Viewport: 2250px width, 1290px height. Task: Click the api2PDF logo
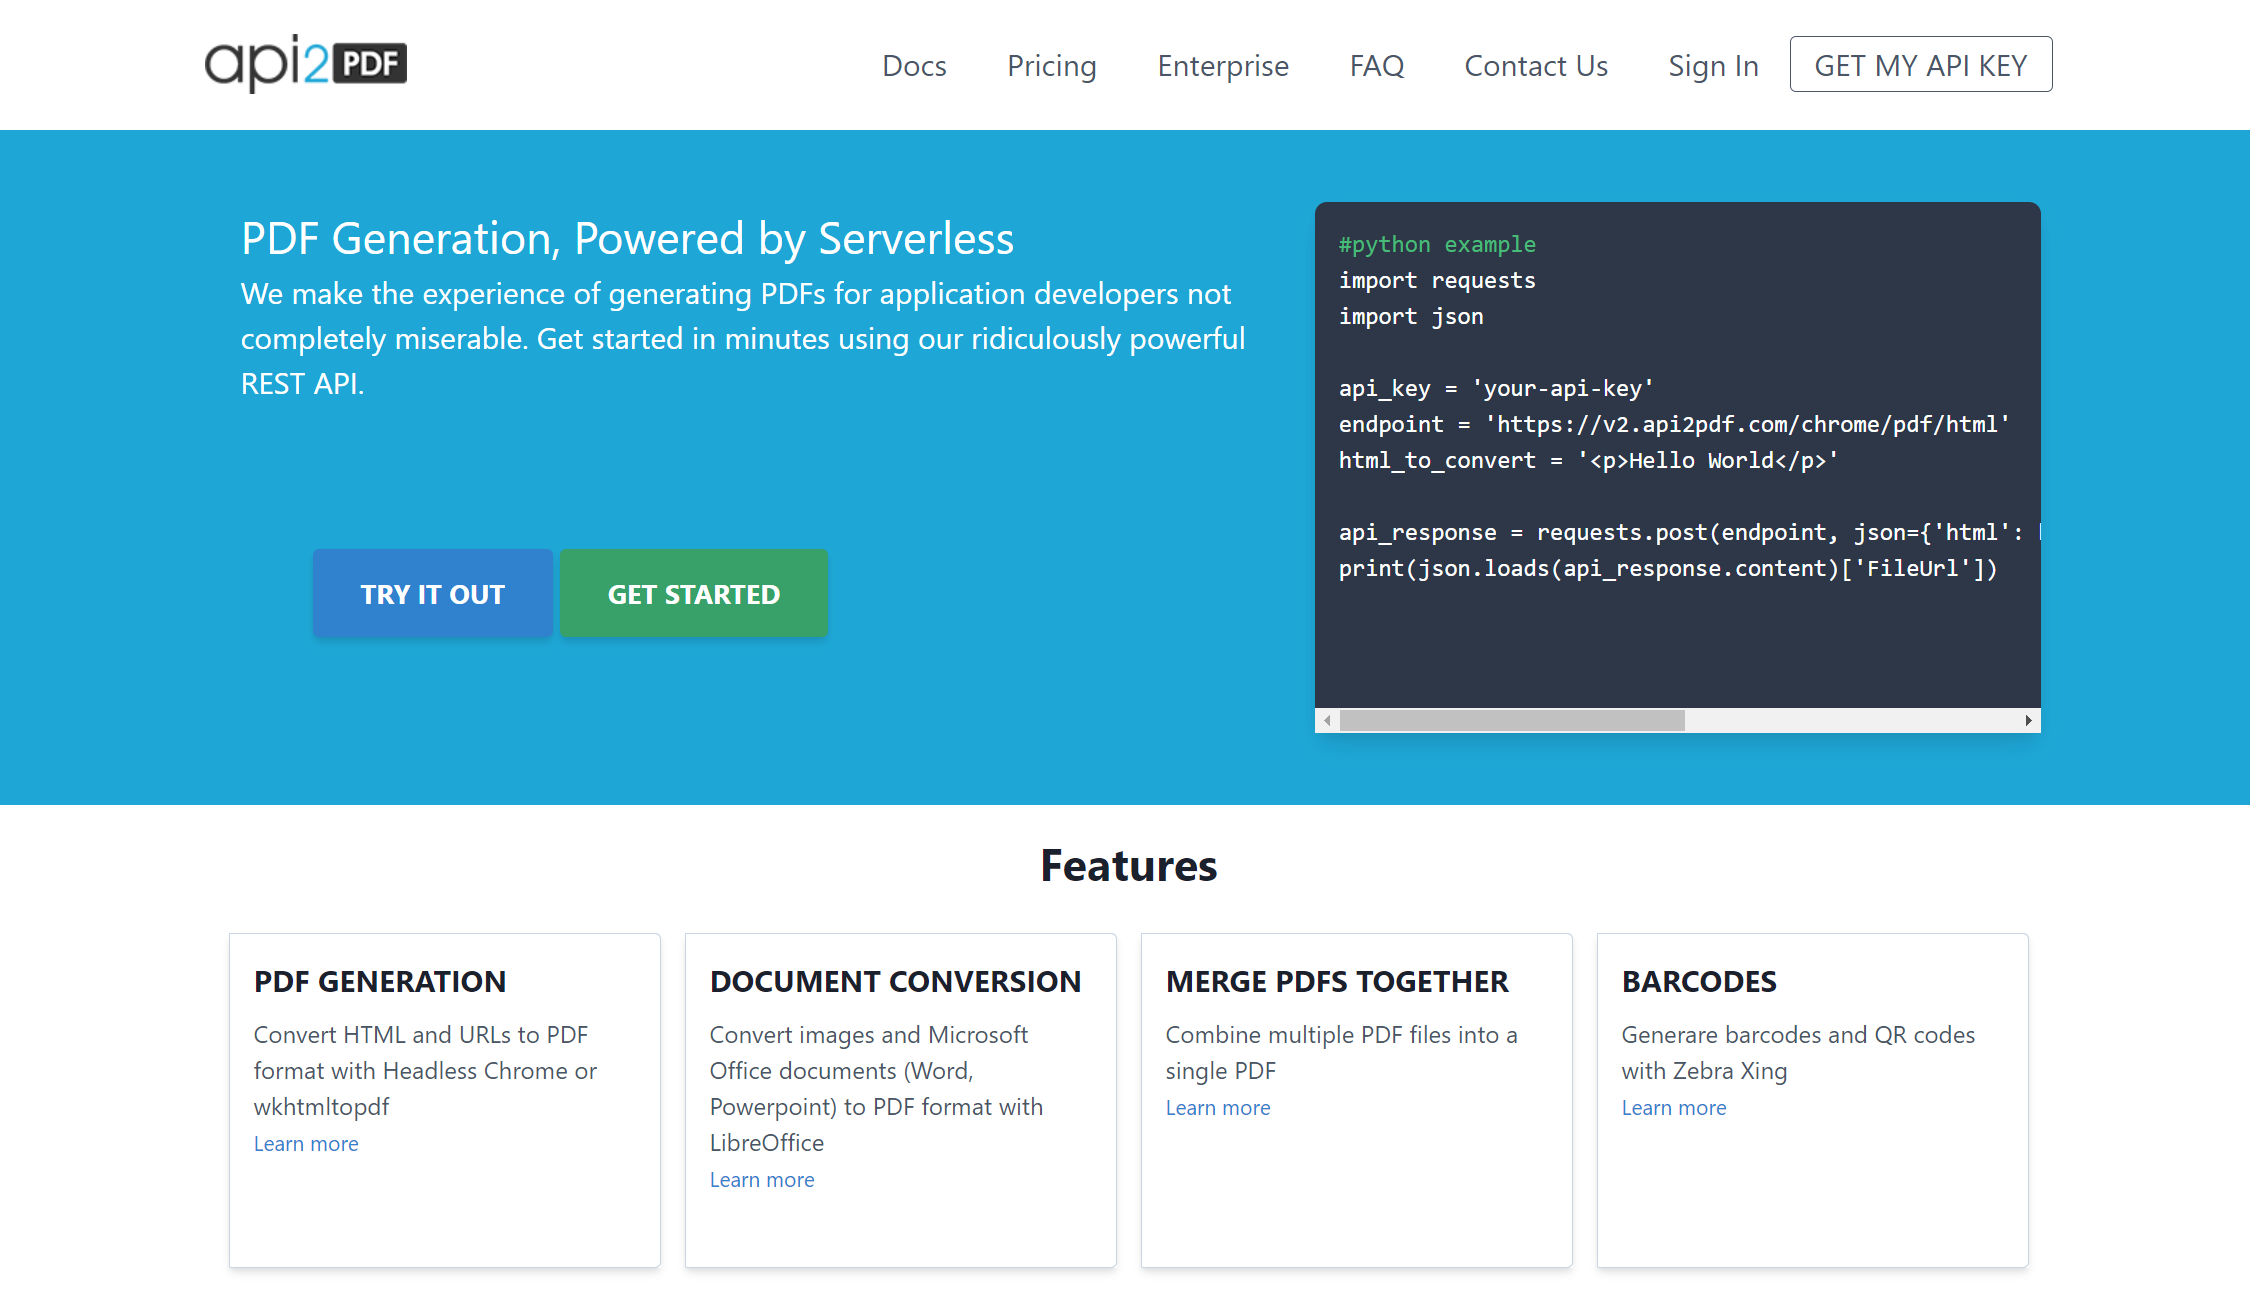click(306, 63)
